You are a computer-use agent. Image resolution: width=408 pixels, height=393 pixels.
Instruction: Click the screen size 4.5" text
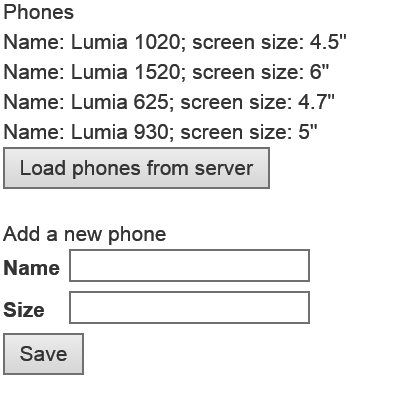pos(269,42)
